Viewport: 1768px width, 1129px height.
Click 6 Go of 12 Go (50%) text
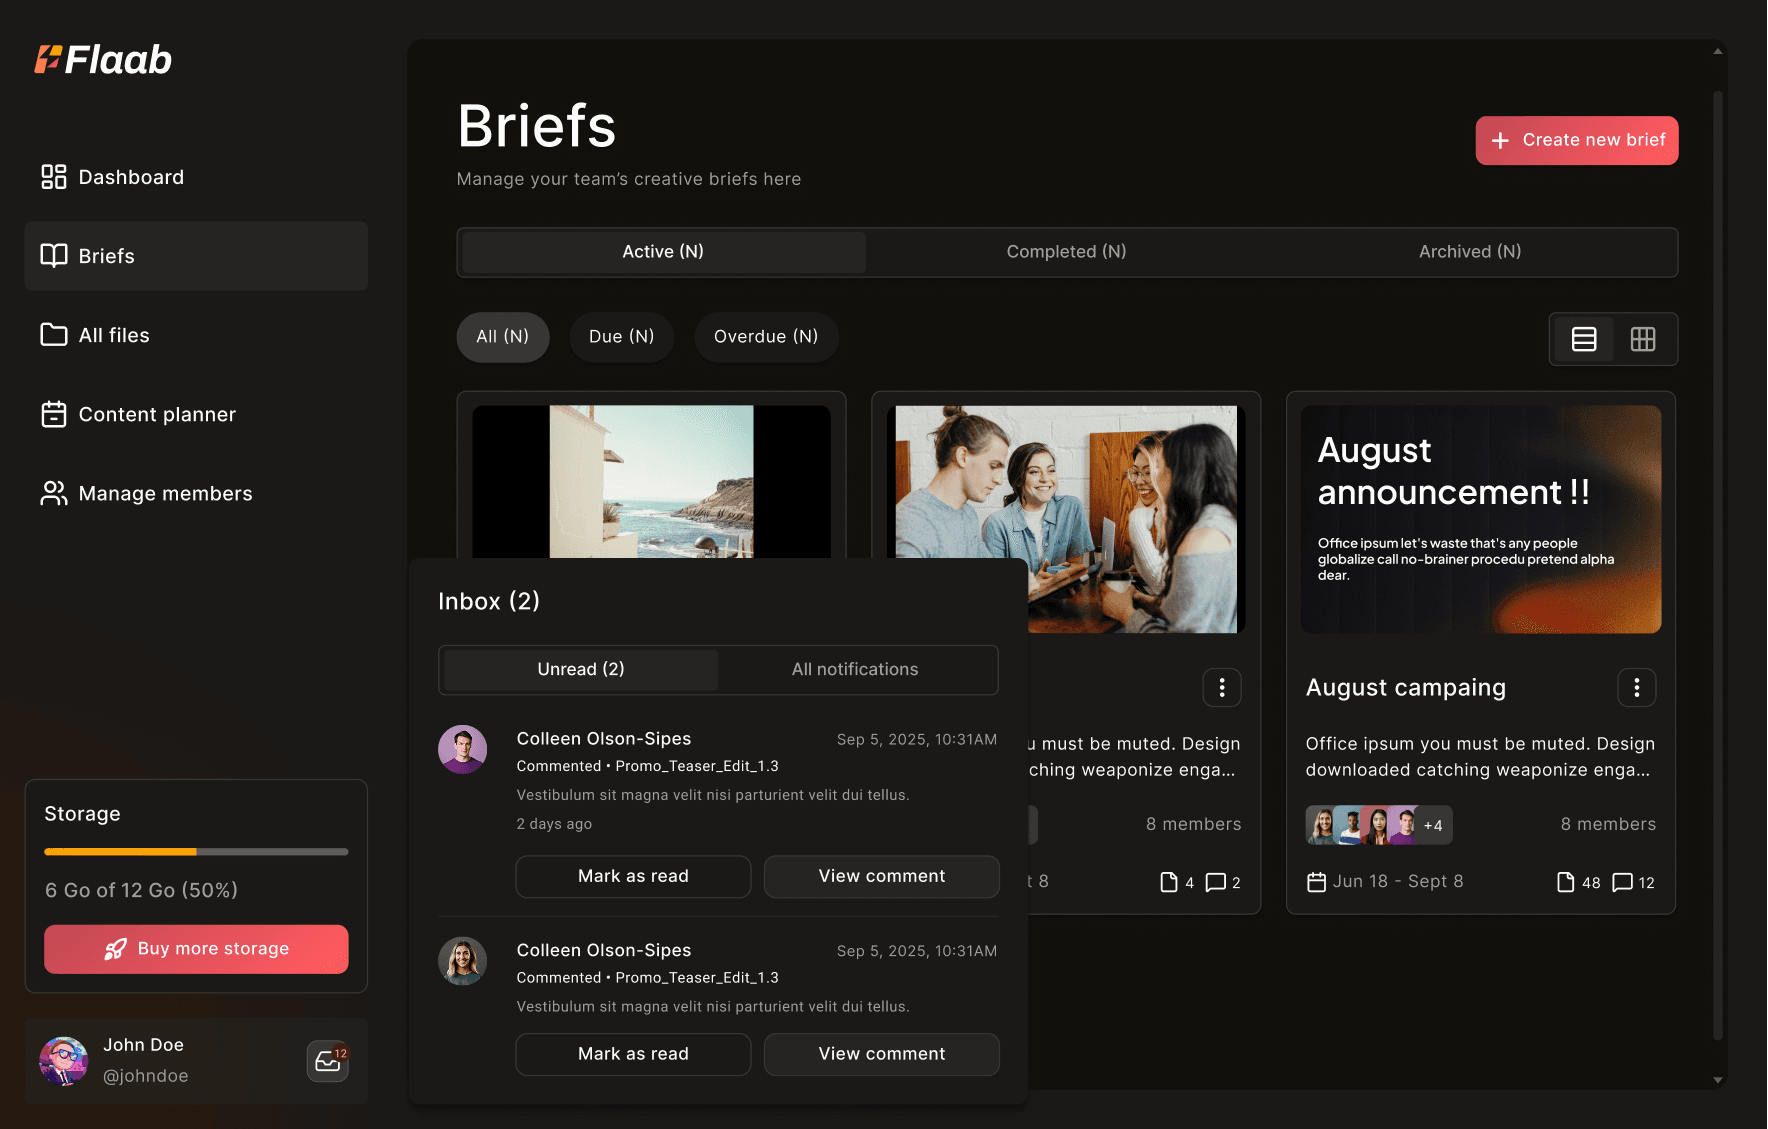point(142,890)
